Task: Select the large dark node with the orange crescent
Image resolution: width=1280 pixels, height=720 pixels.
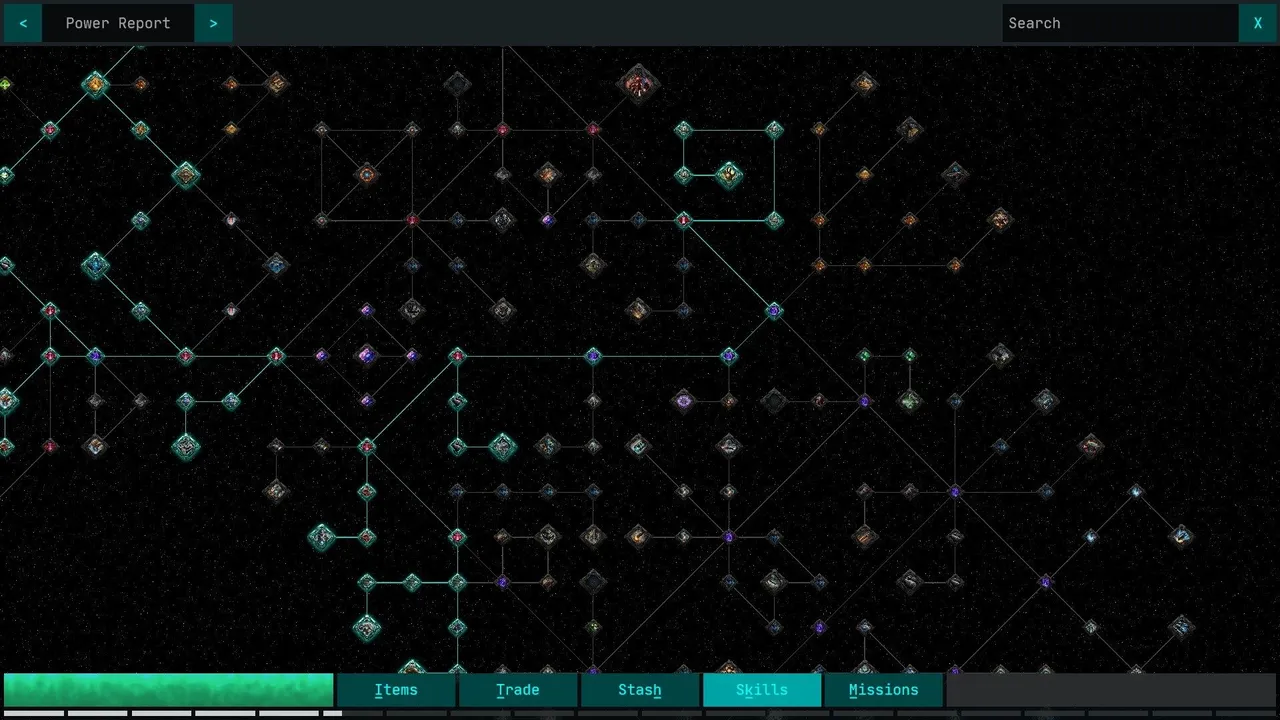Action: click(638, 537)
